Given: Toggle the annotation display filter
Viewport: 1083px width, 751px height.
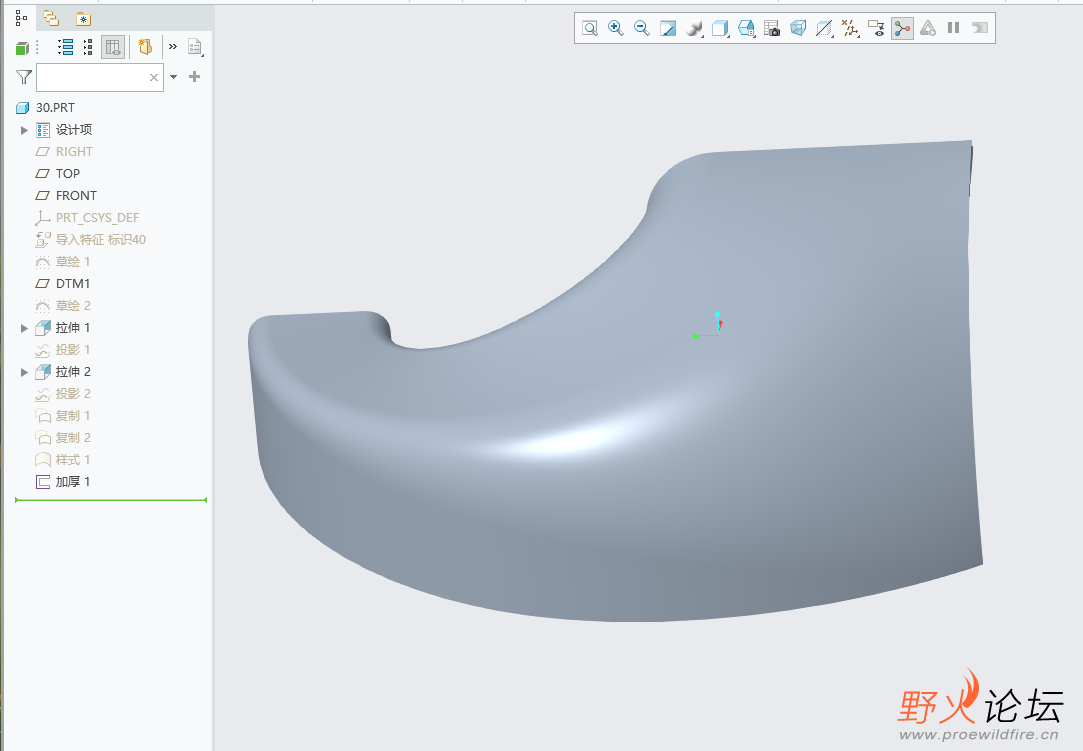Looking at the screenshot, I should point(876,29).
